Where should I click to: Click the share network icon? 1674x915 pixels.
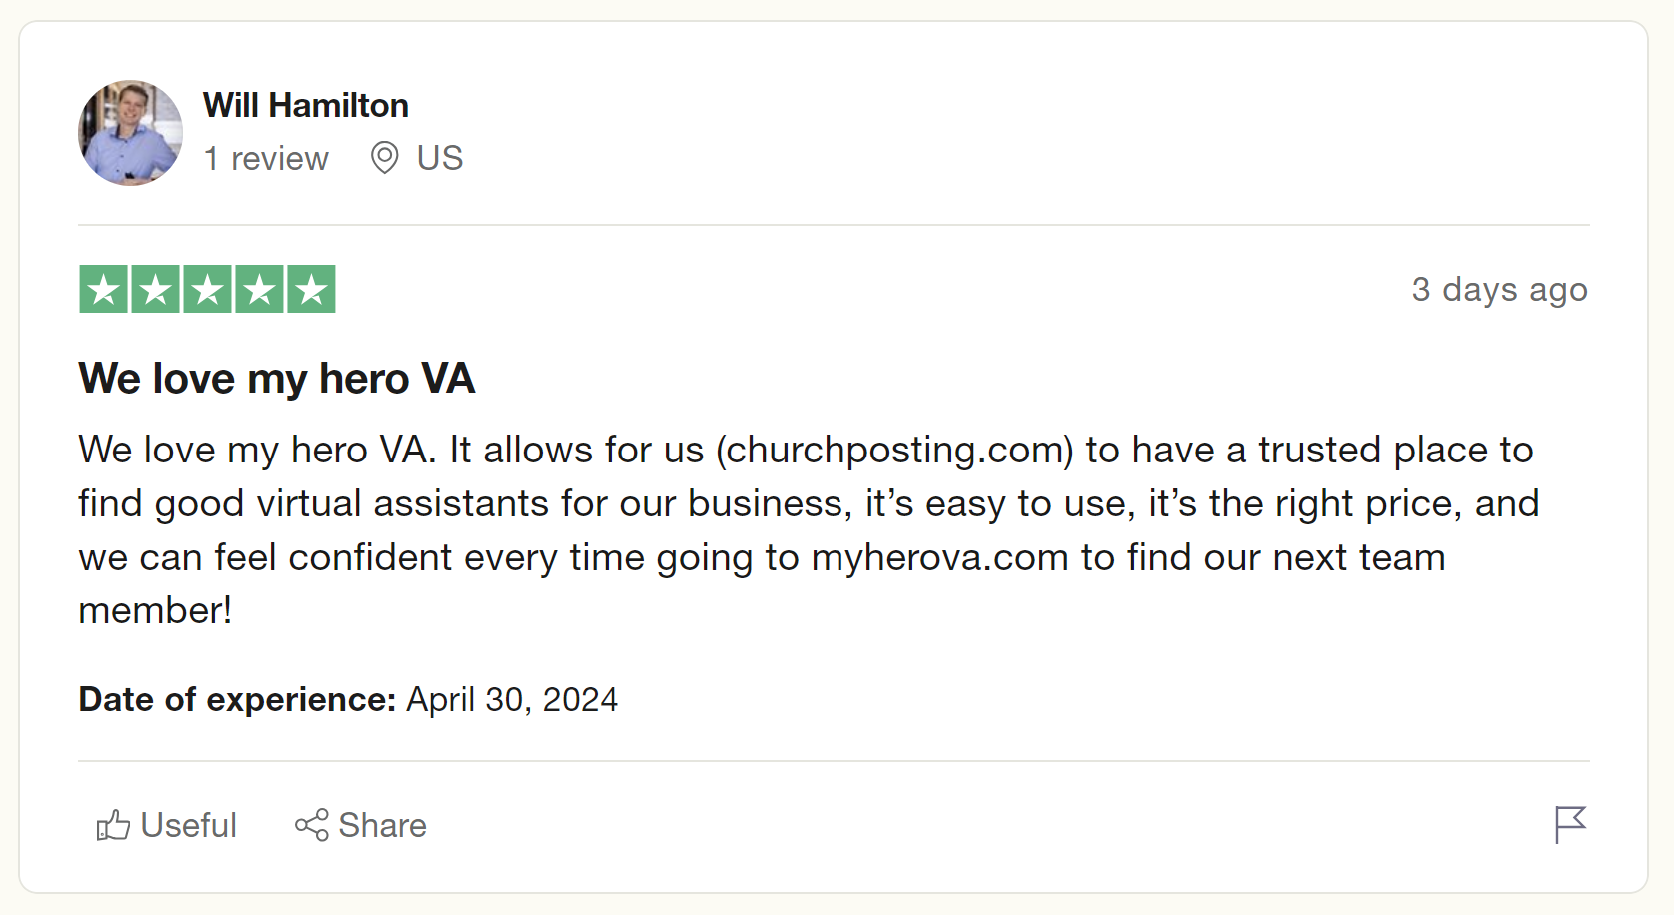point(311,825)
